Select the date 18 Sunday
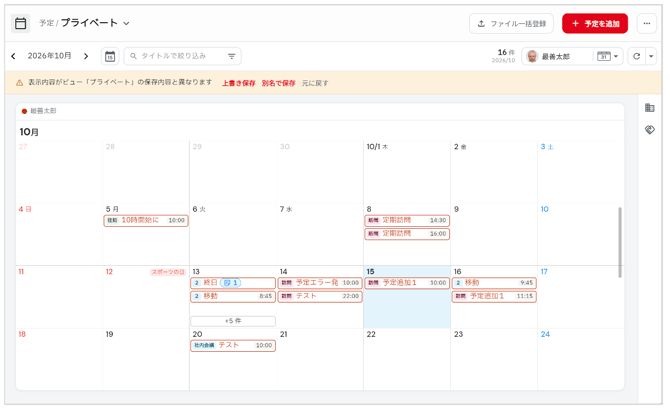Viewport: 670px width, 410px height. (22, 334)
